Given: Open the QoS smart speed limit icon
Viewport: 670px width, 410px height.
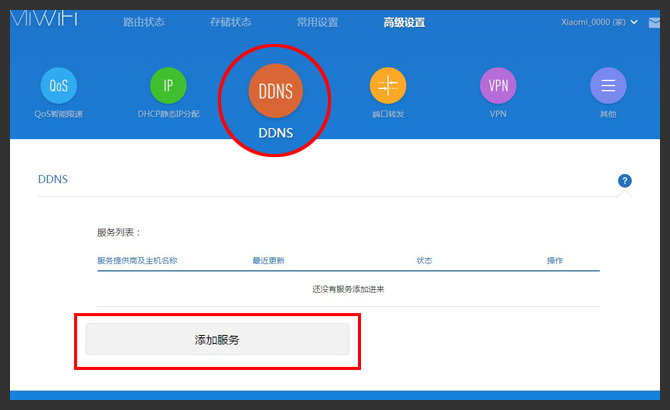Looking at the screenshot, I should tap(59, 85).
